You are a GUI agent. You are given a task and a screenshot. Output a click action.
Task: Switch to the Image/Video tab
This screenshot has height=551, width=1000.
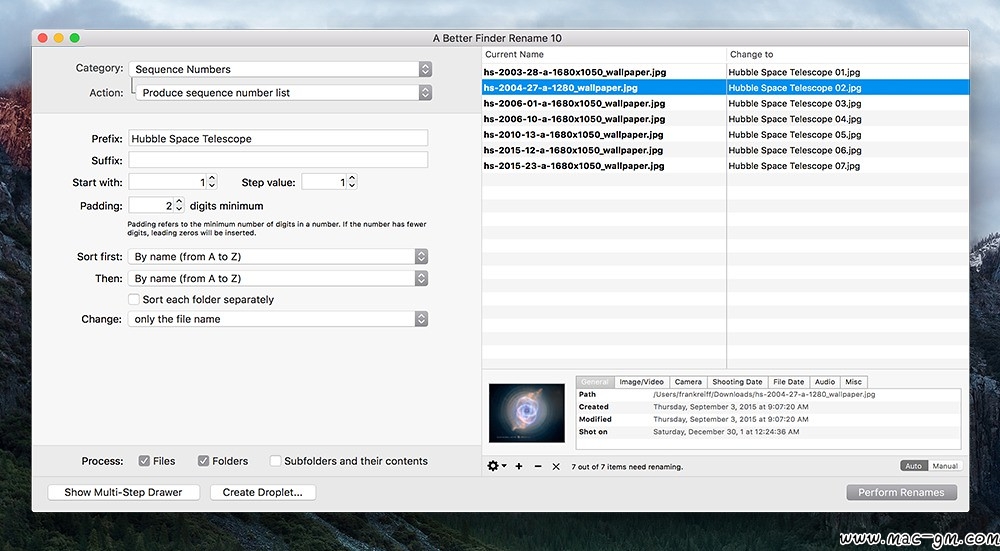pyautogui.click(x=642, y=382)
